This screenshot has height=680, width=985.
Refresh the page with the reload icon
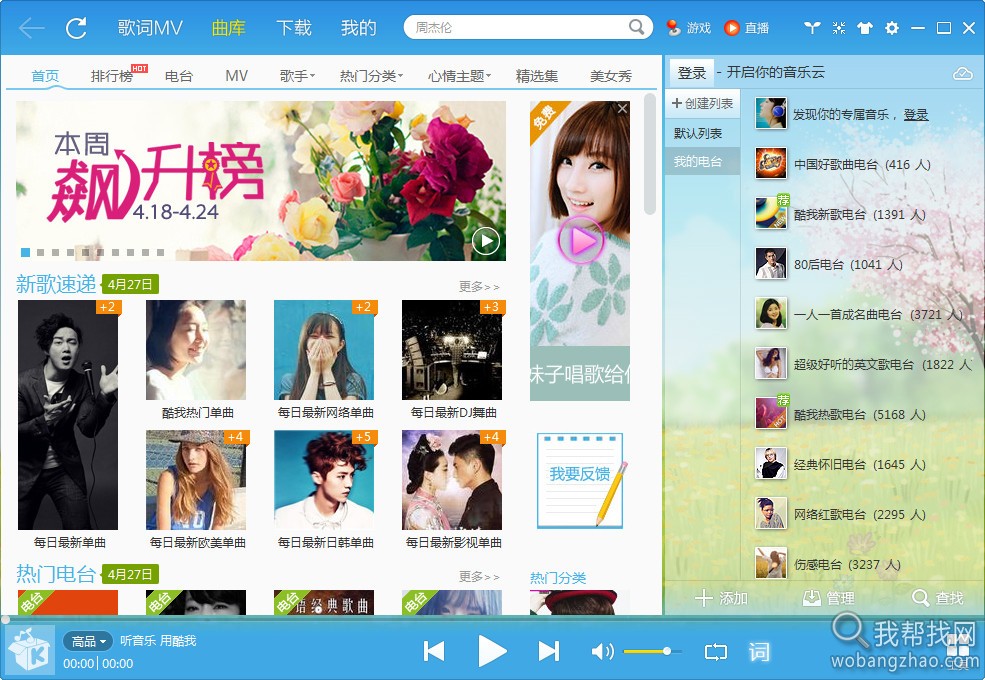(x=77, y=28)
